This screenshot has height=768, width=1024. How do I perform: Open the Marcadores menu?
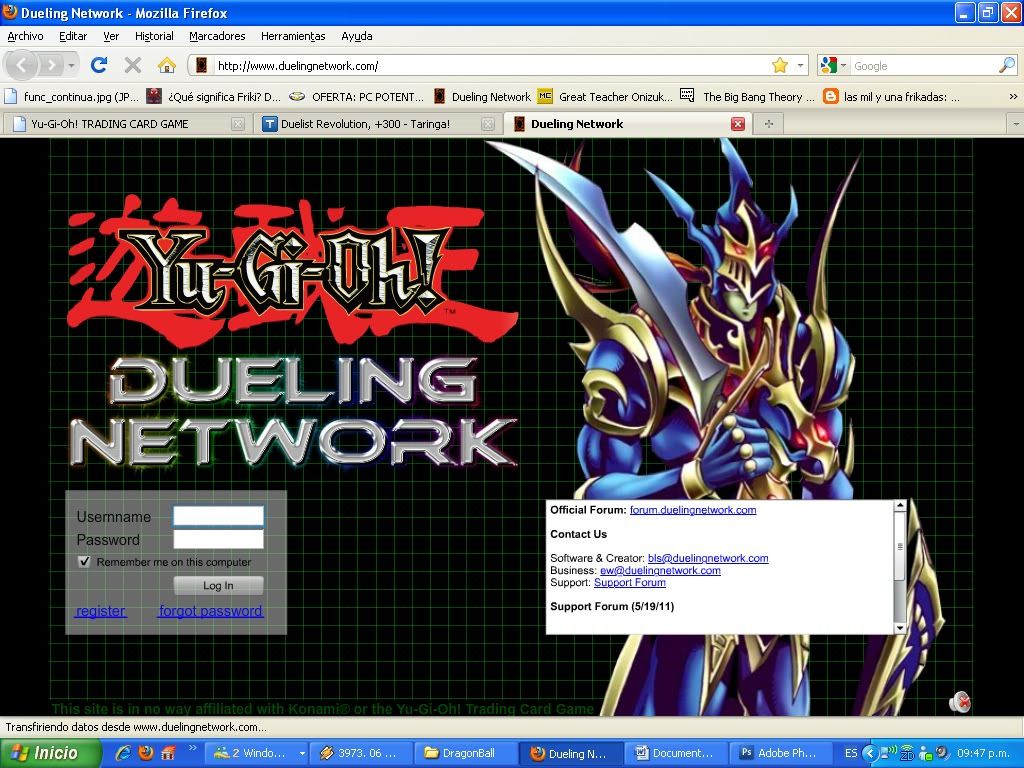coord(217,36)
